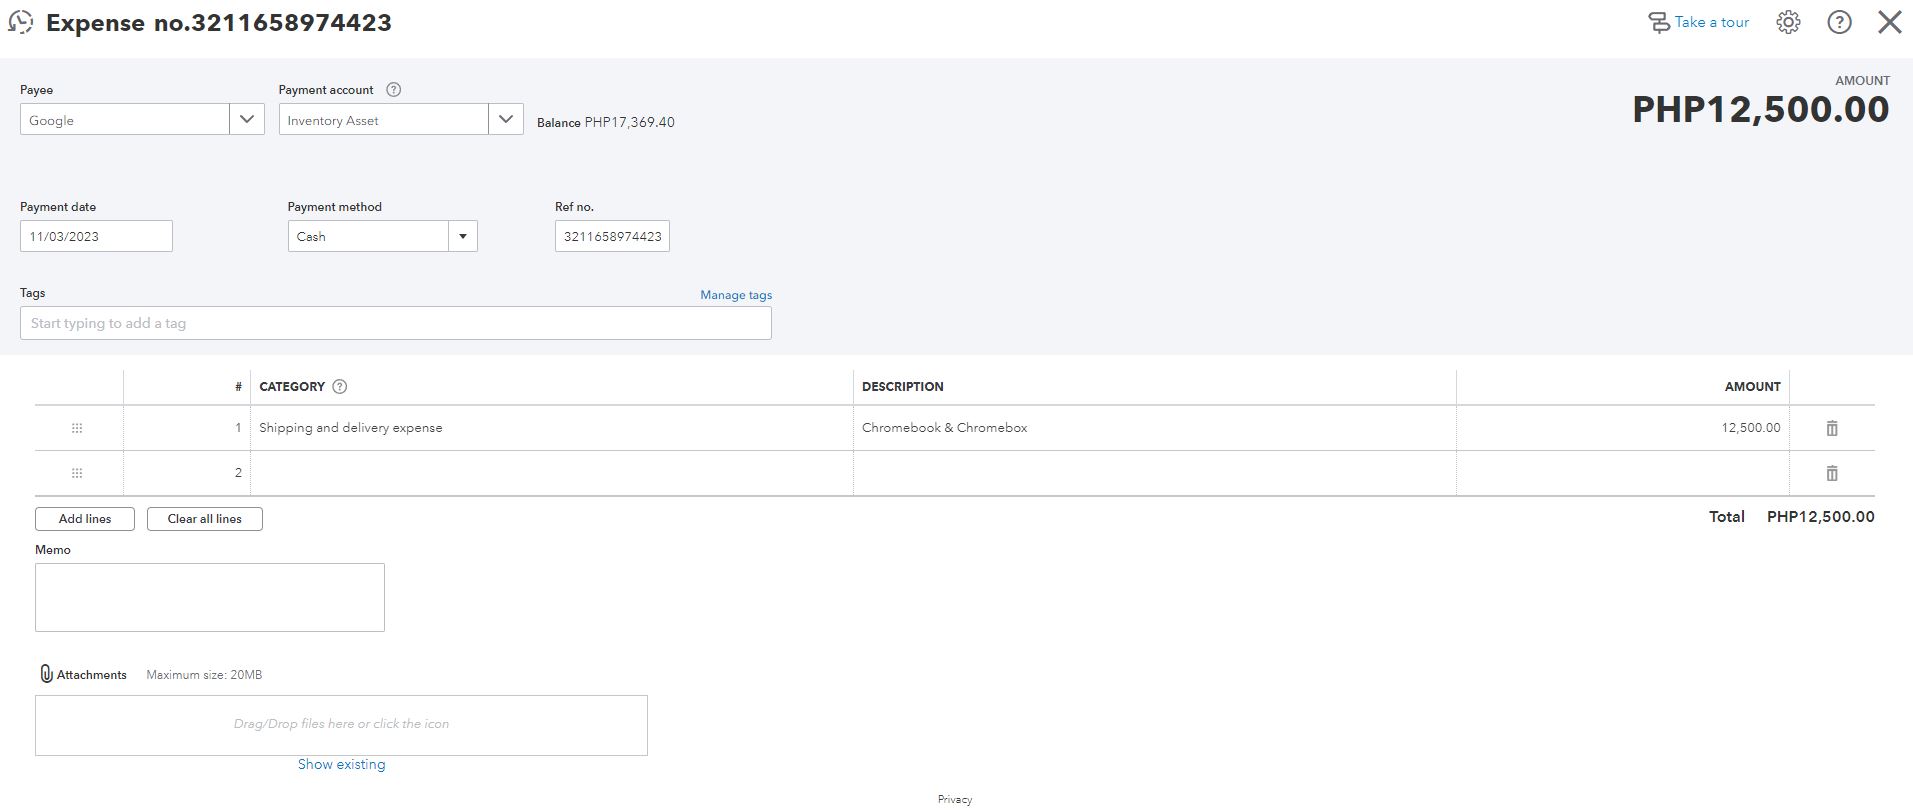
Task: Click the Payment date field
Action: click(96, 237)
